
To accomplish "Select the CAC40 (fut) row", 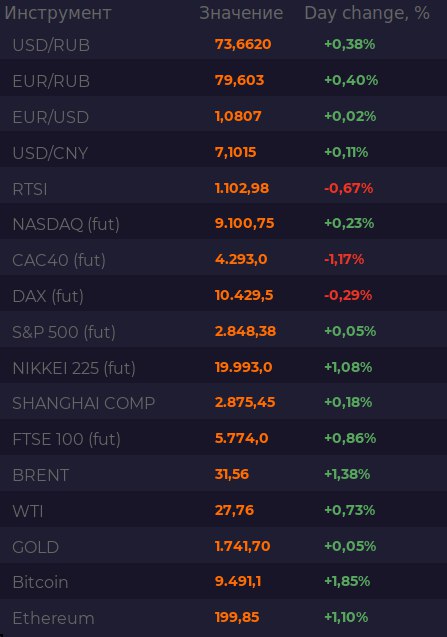I will coord(224,259).
